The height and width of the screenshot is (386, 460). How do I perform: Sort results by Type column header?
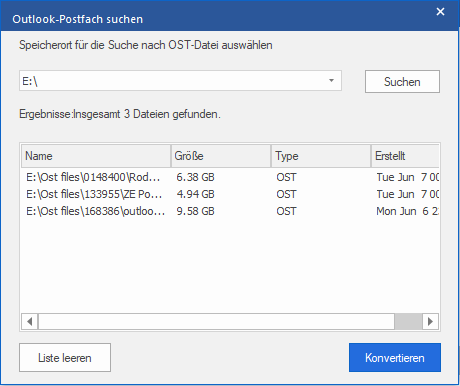pyautogui.click(x=321, y=156)
